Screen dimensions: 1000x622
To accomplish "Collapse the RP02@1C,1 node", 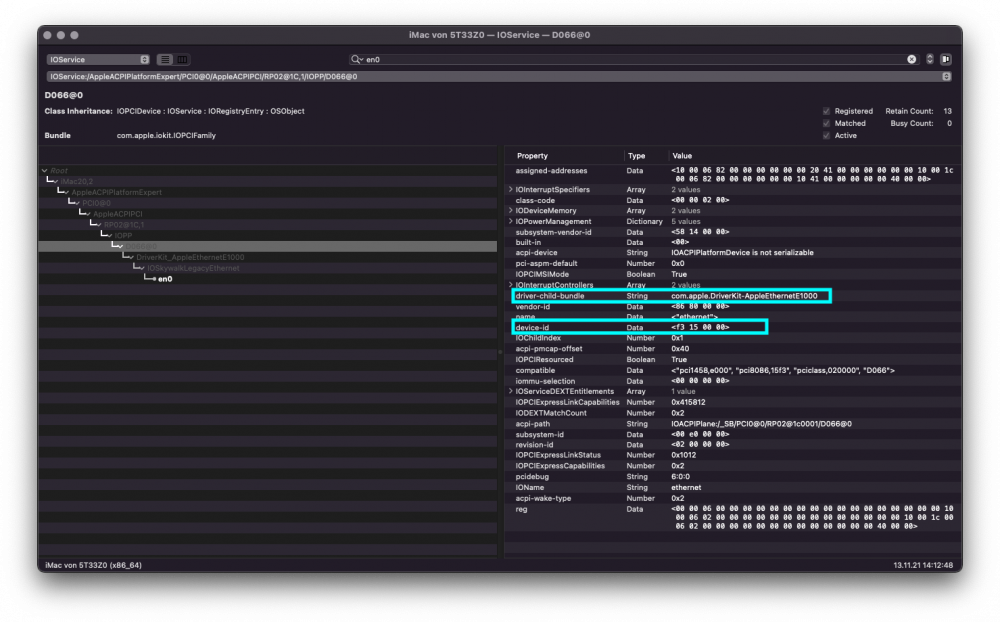I will pos(98,225).
